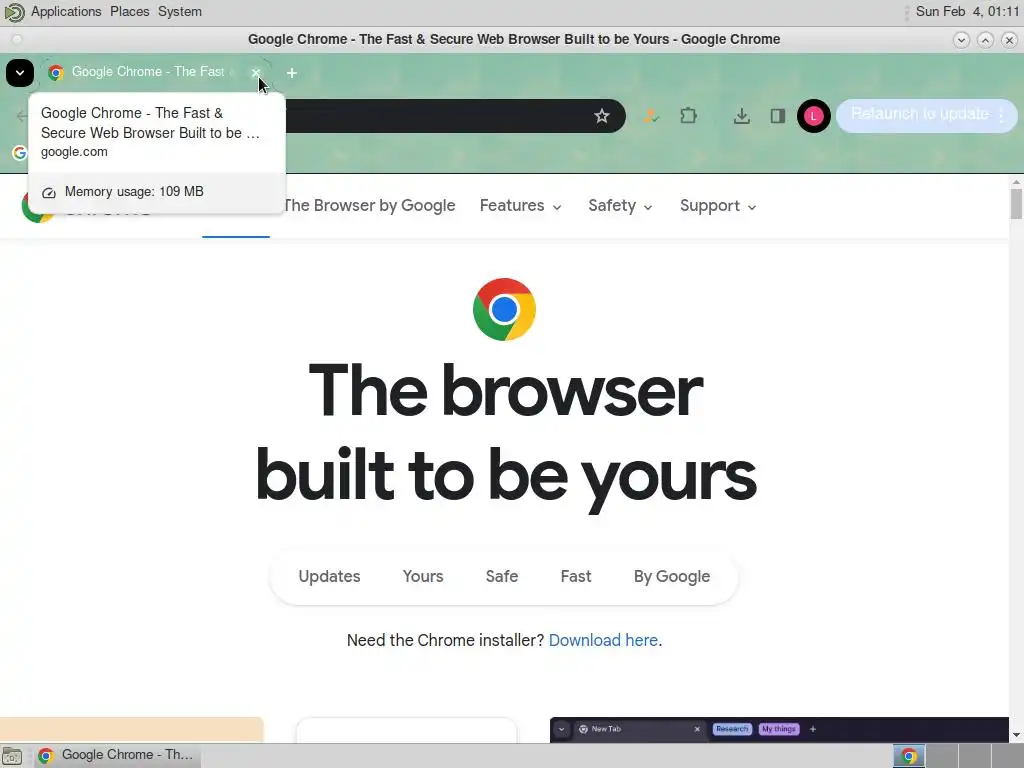Click the Research tab group chip in preview
Image resolution: width=1024 pixels, height=768 pixels.
tap(731, 729)
